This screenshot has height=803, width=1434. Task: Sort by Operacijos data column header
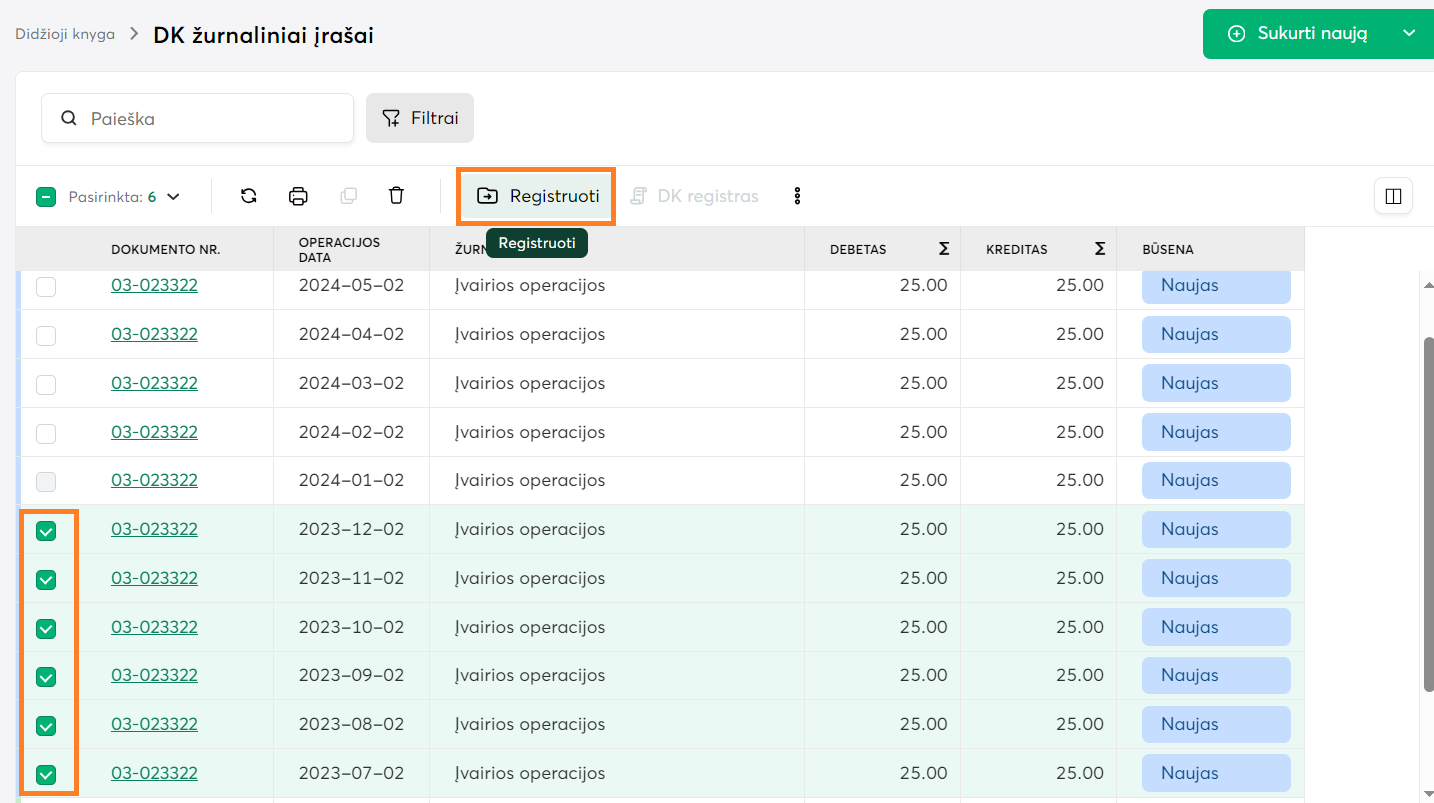click(x=339, y=249)
